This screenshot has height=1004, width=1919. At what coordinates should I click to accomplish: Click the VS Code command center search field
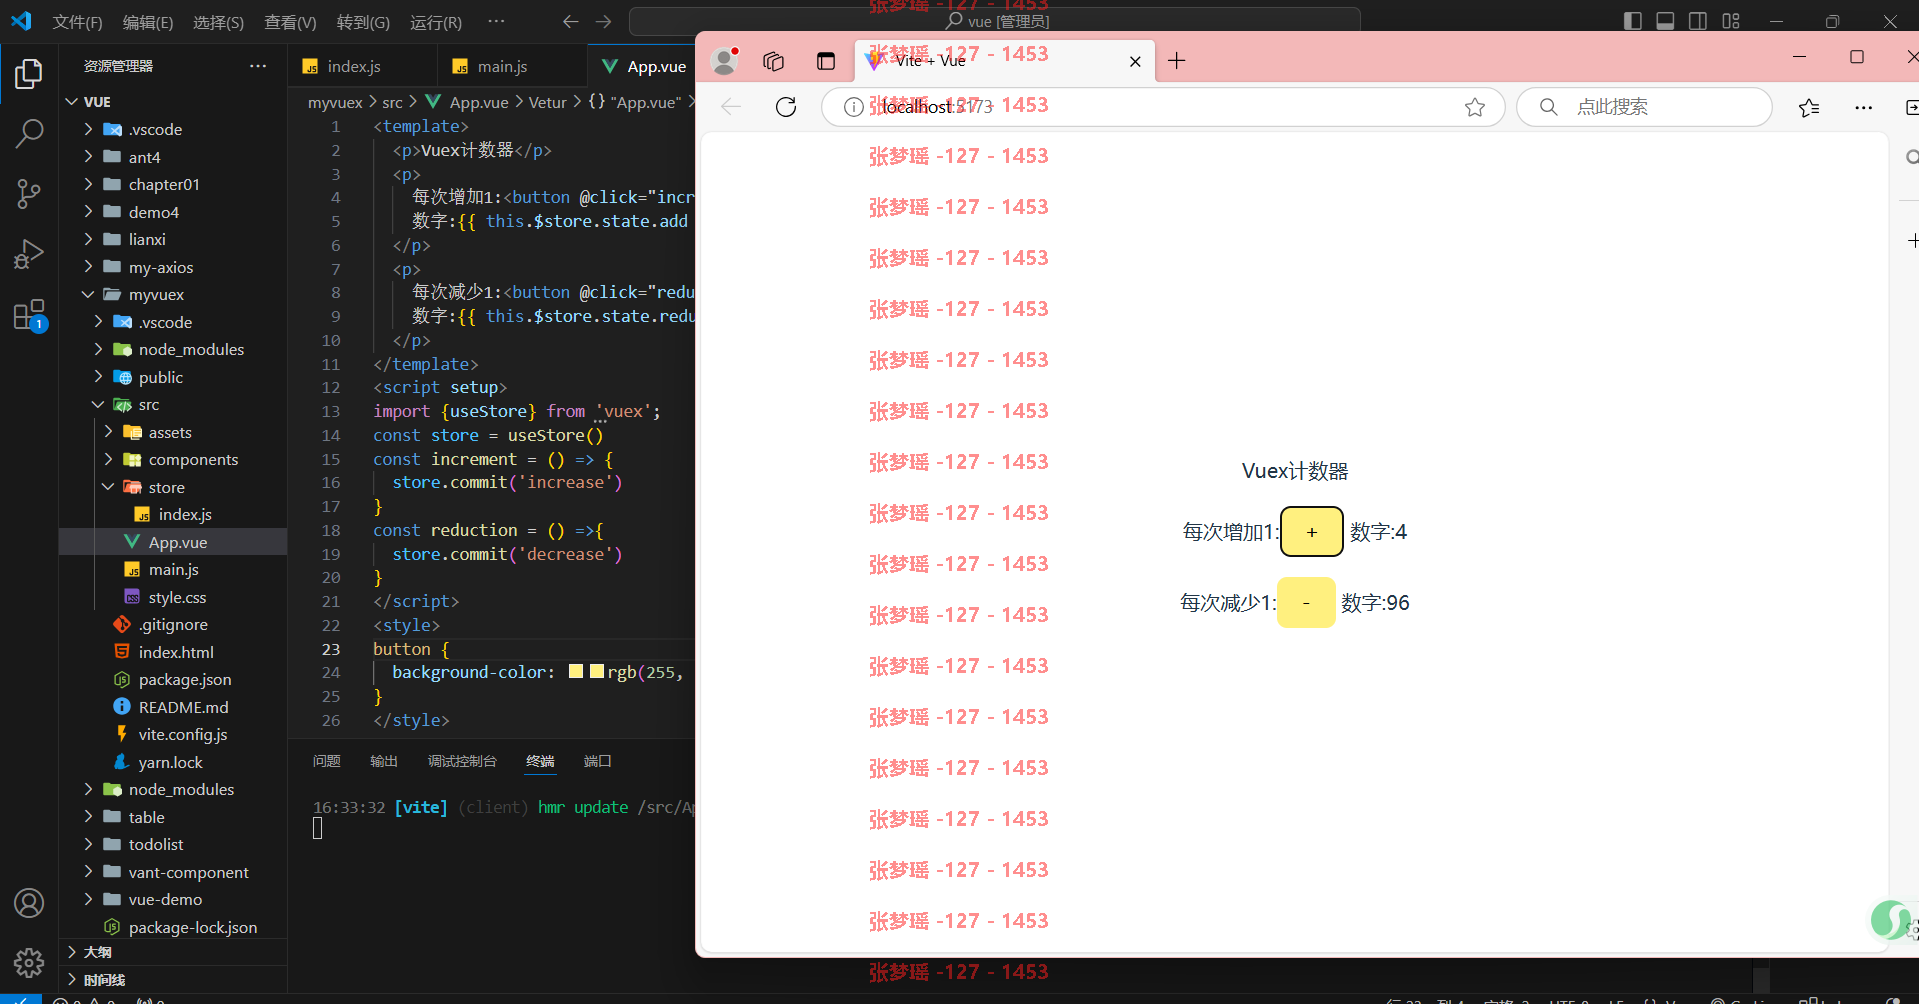pos(995,21)
